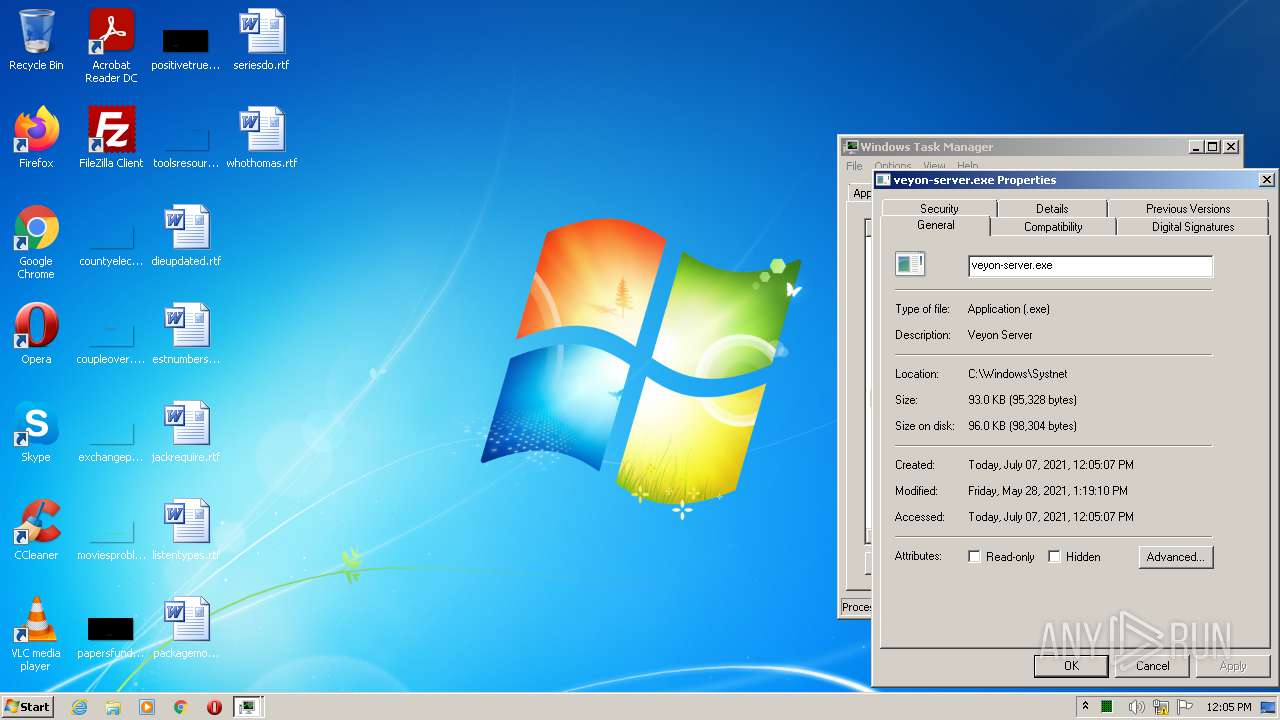The width and height of the screenshot is (1280, 720).
Task: Launch the Opera desktop shortcut
Action: (x=36, y=334)
